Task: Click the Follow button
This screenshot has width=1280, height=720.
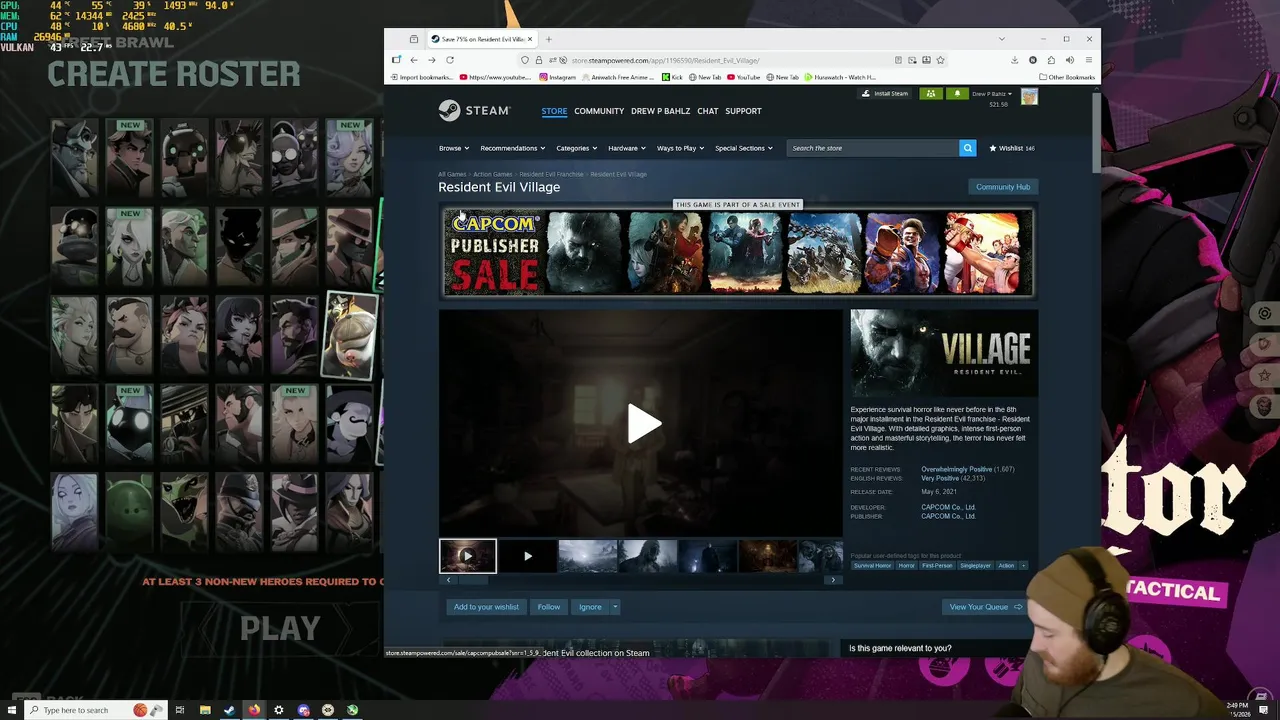Action: pyautogui.click(x=549, y=607)
